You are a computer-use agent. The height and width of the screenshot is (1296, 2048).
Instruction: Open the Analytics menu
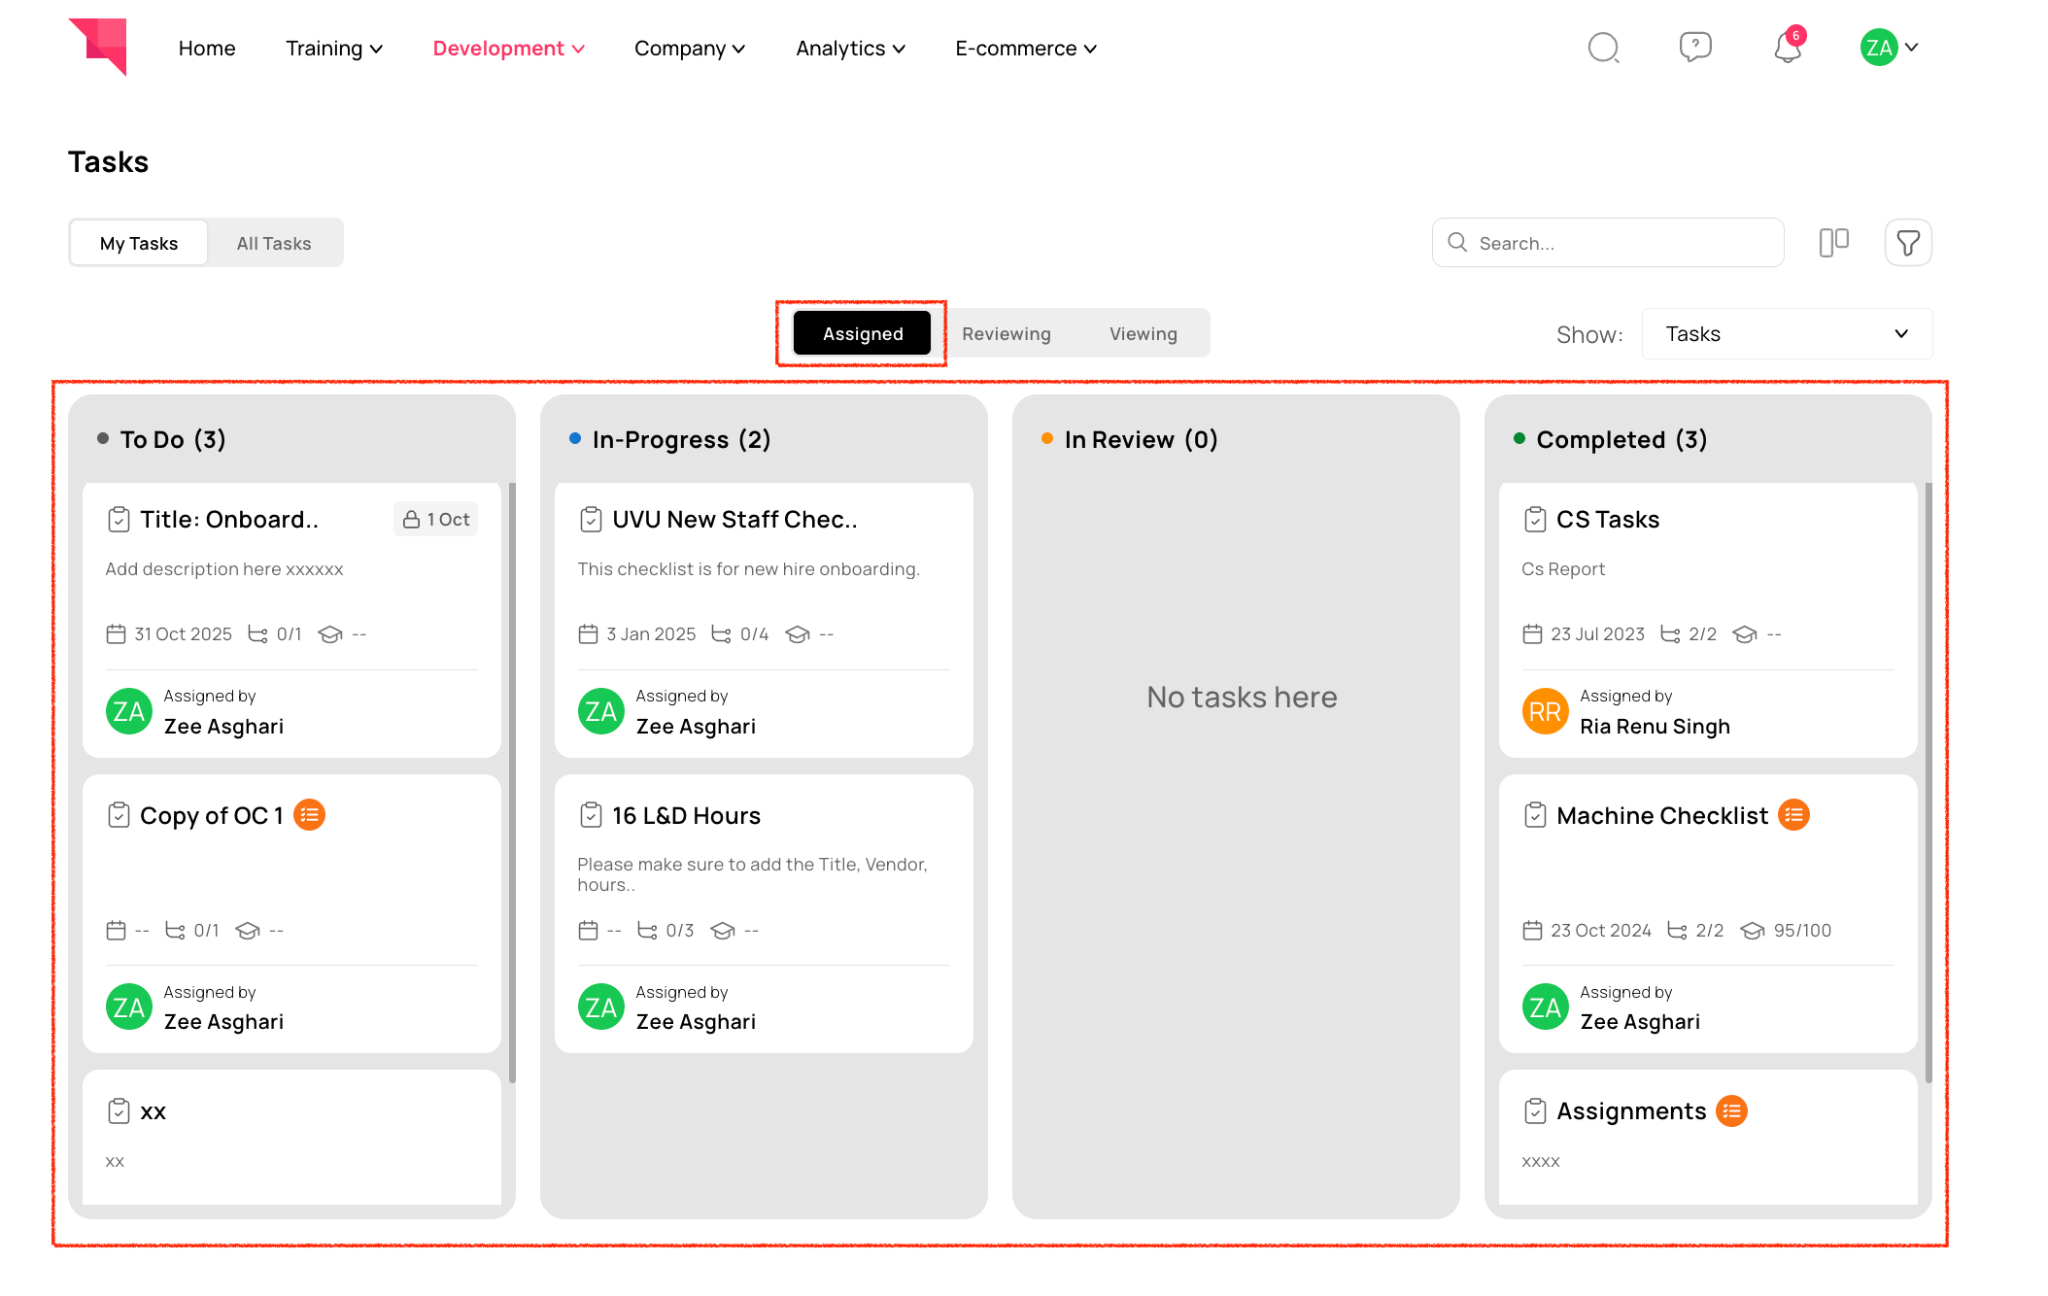(850, 48)
